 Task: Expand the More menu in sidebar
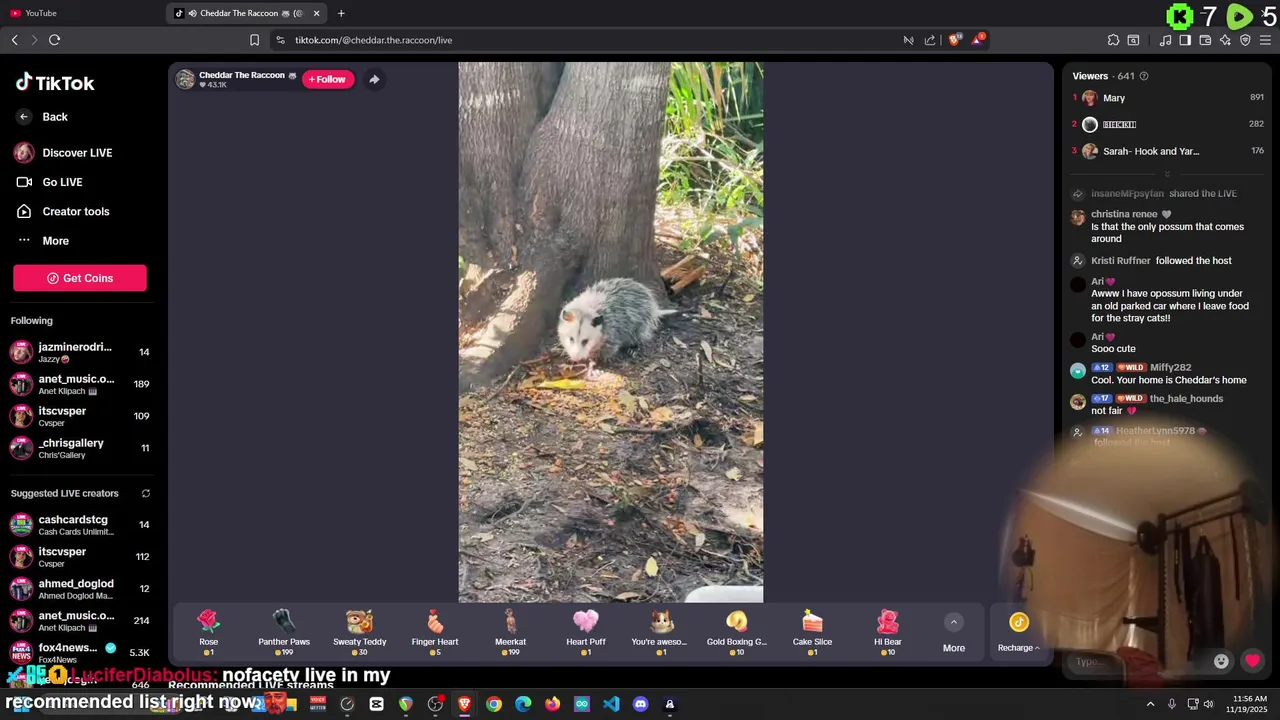click(x=43, y=241)
